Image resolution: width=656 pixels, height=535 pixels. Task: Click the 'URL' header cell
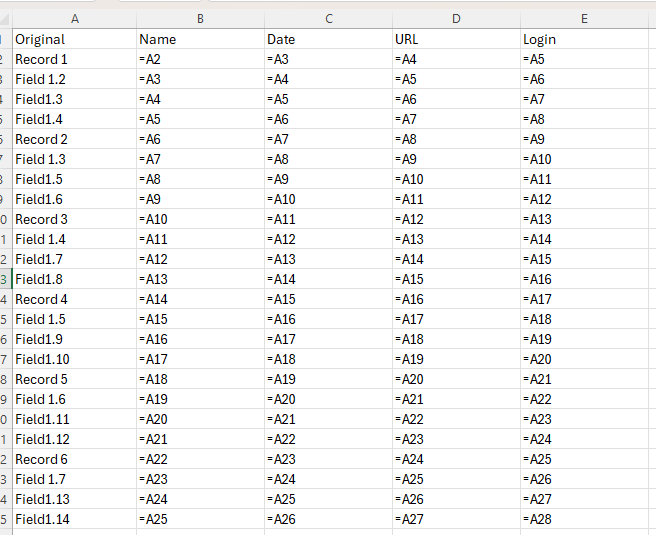point(455,39)
